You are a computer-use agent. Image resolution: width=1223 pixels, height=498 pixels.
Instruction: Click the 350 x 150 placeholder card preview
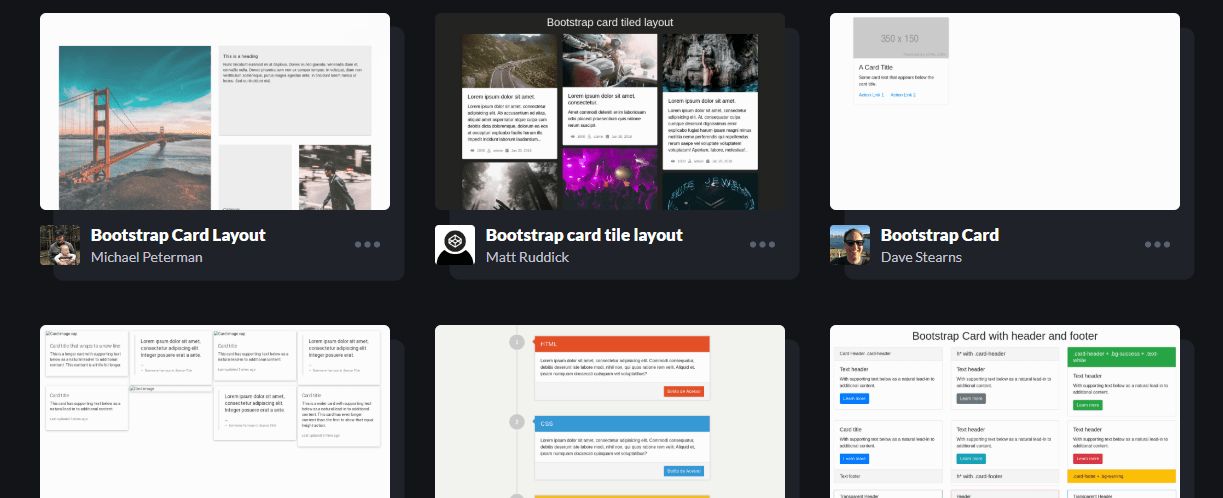coord(1005,112)
